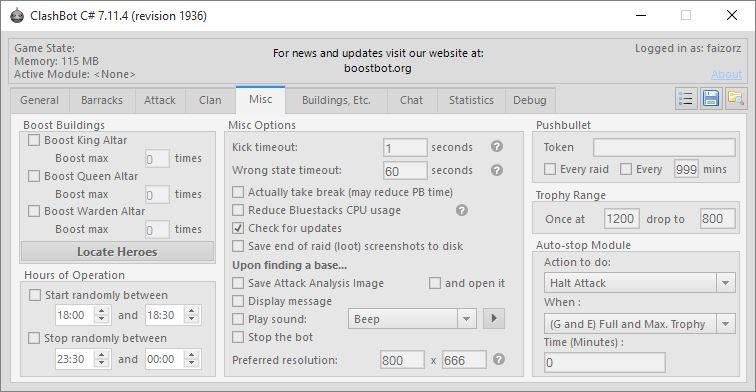Click the help icon next to Wrong state timeout
This screenshot has height=392, width=756.
pos(497,170)
